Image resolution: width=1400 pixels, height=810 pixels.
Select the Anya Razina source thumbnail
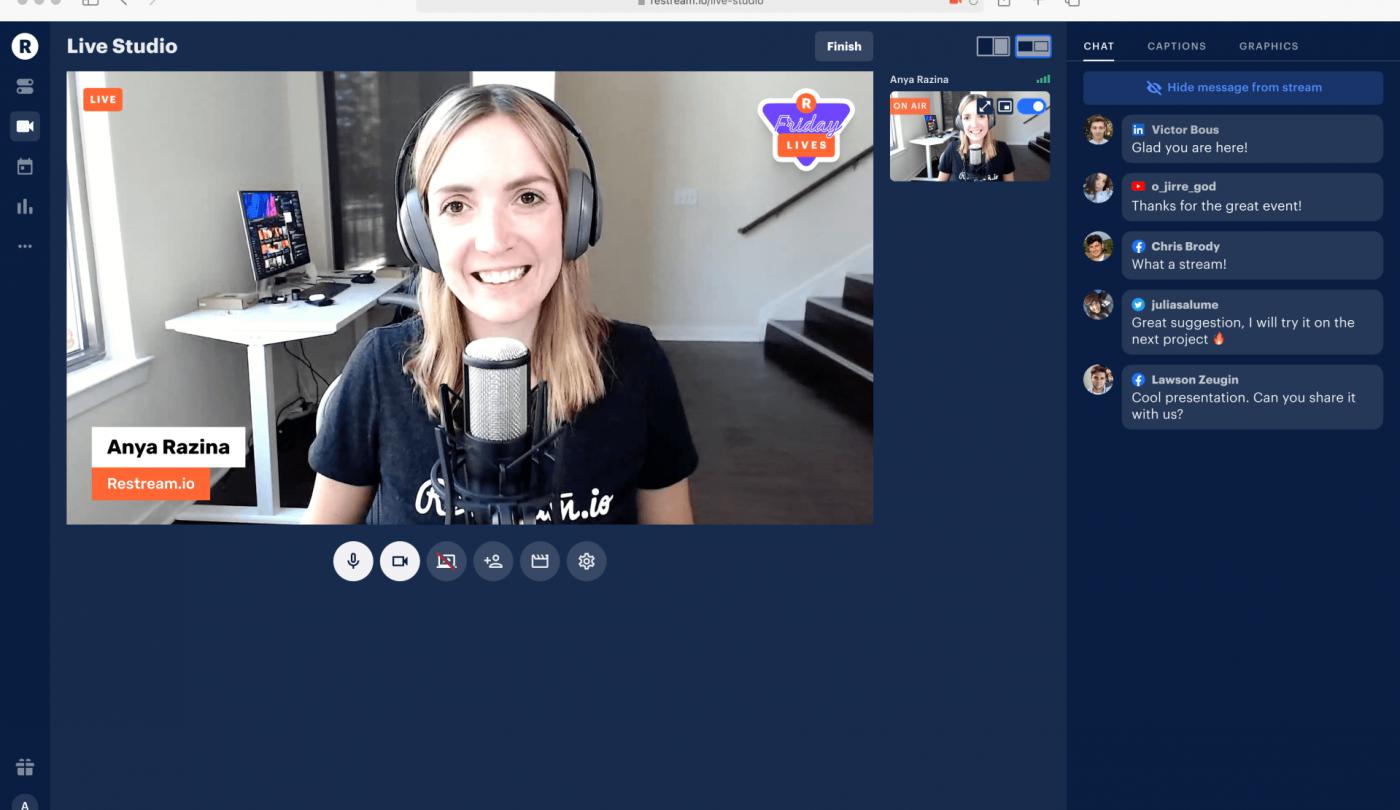(970, 136)
